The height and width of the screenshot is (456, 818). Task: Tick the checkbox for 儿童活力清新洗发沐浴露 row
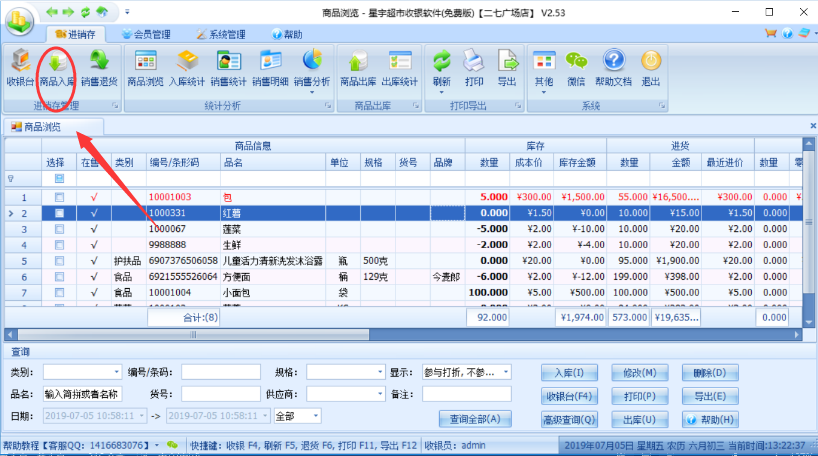[x=59, y=261]
